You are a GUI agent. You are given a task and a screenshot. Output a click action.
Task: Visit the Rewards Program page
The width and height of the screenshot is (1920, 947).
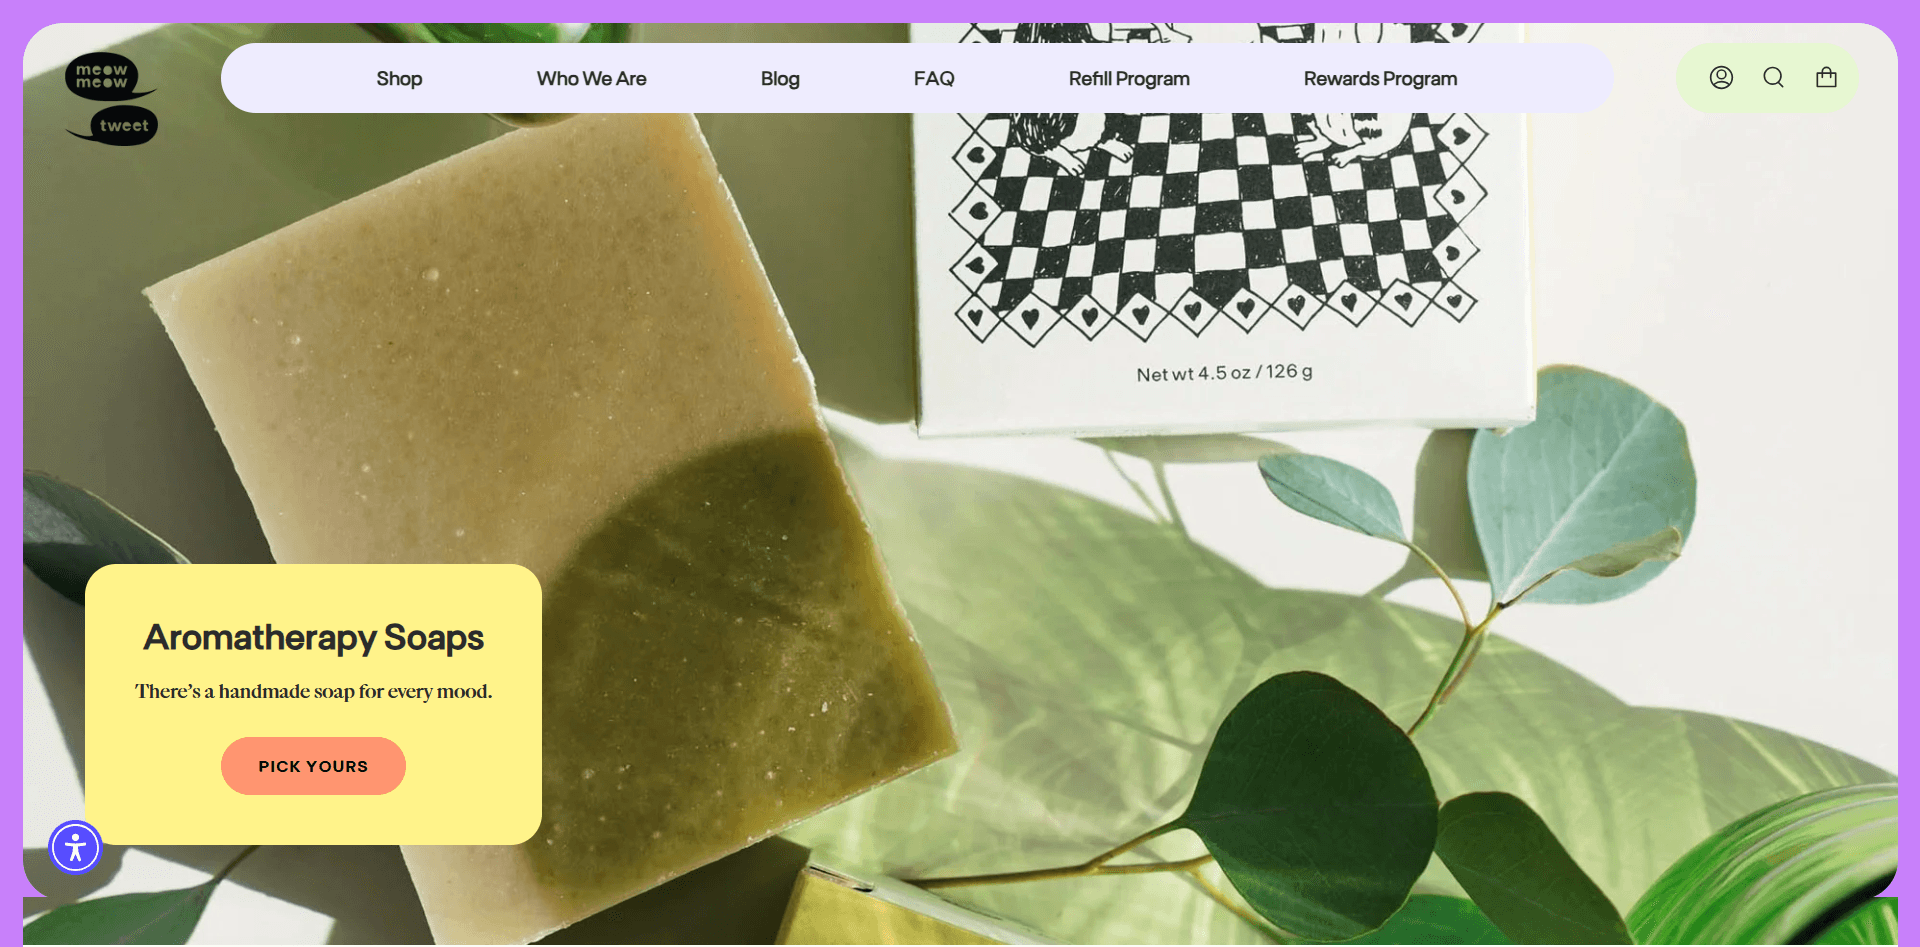tap(1379, 79)
